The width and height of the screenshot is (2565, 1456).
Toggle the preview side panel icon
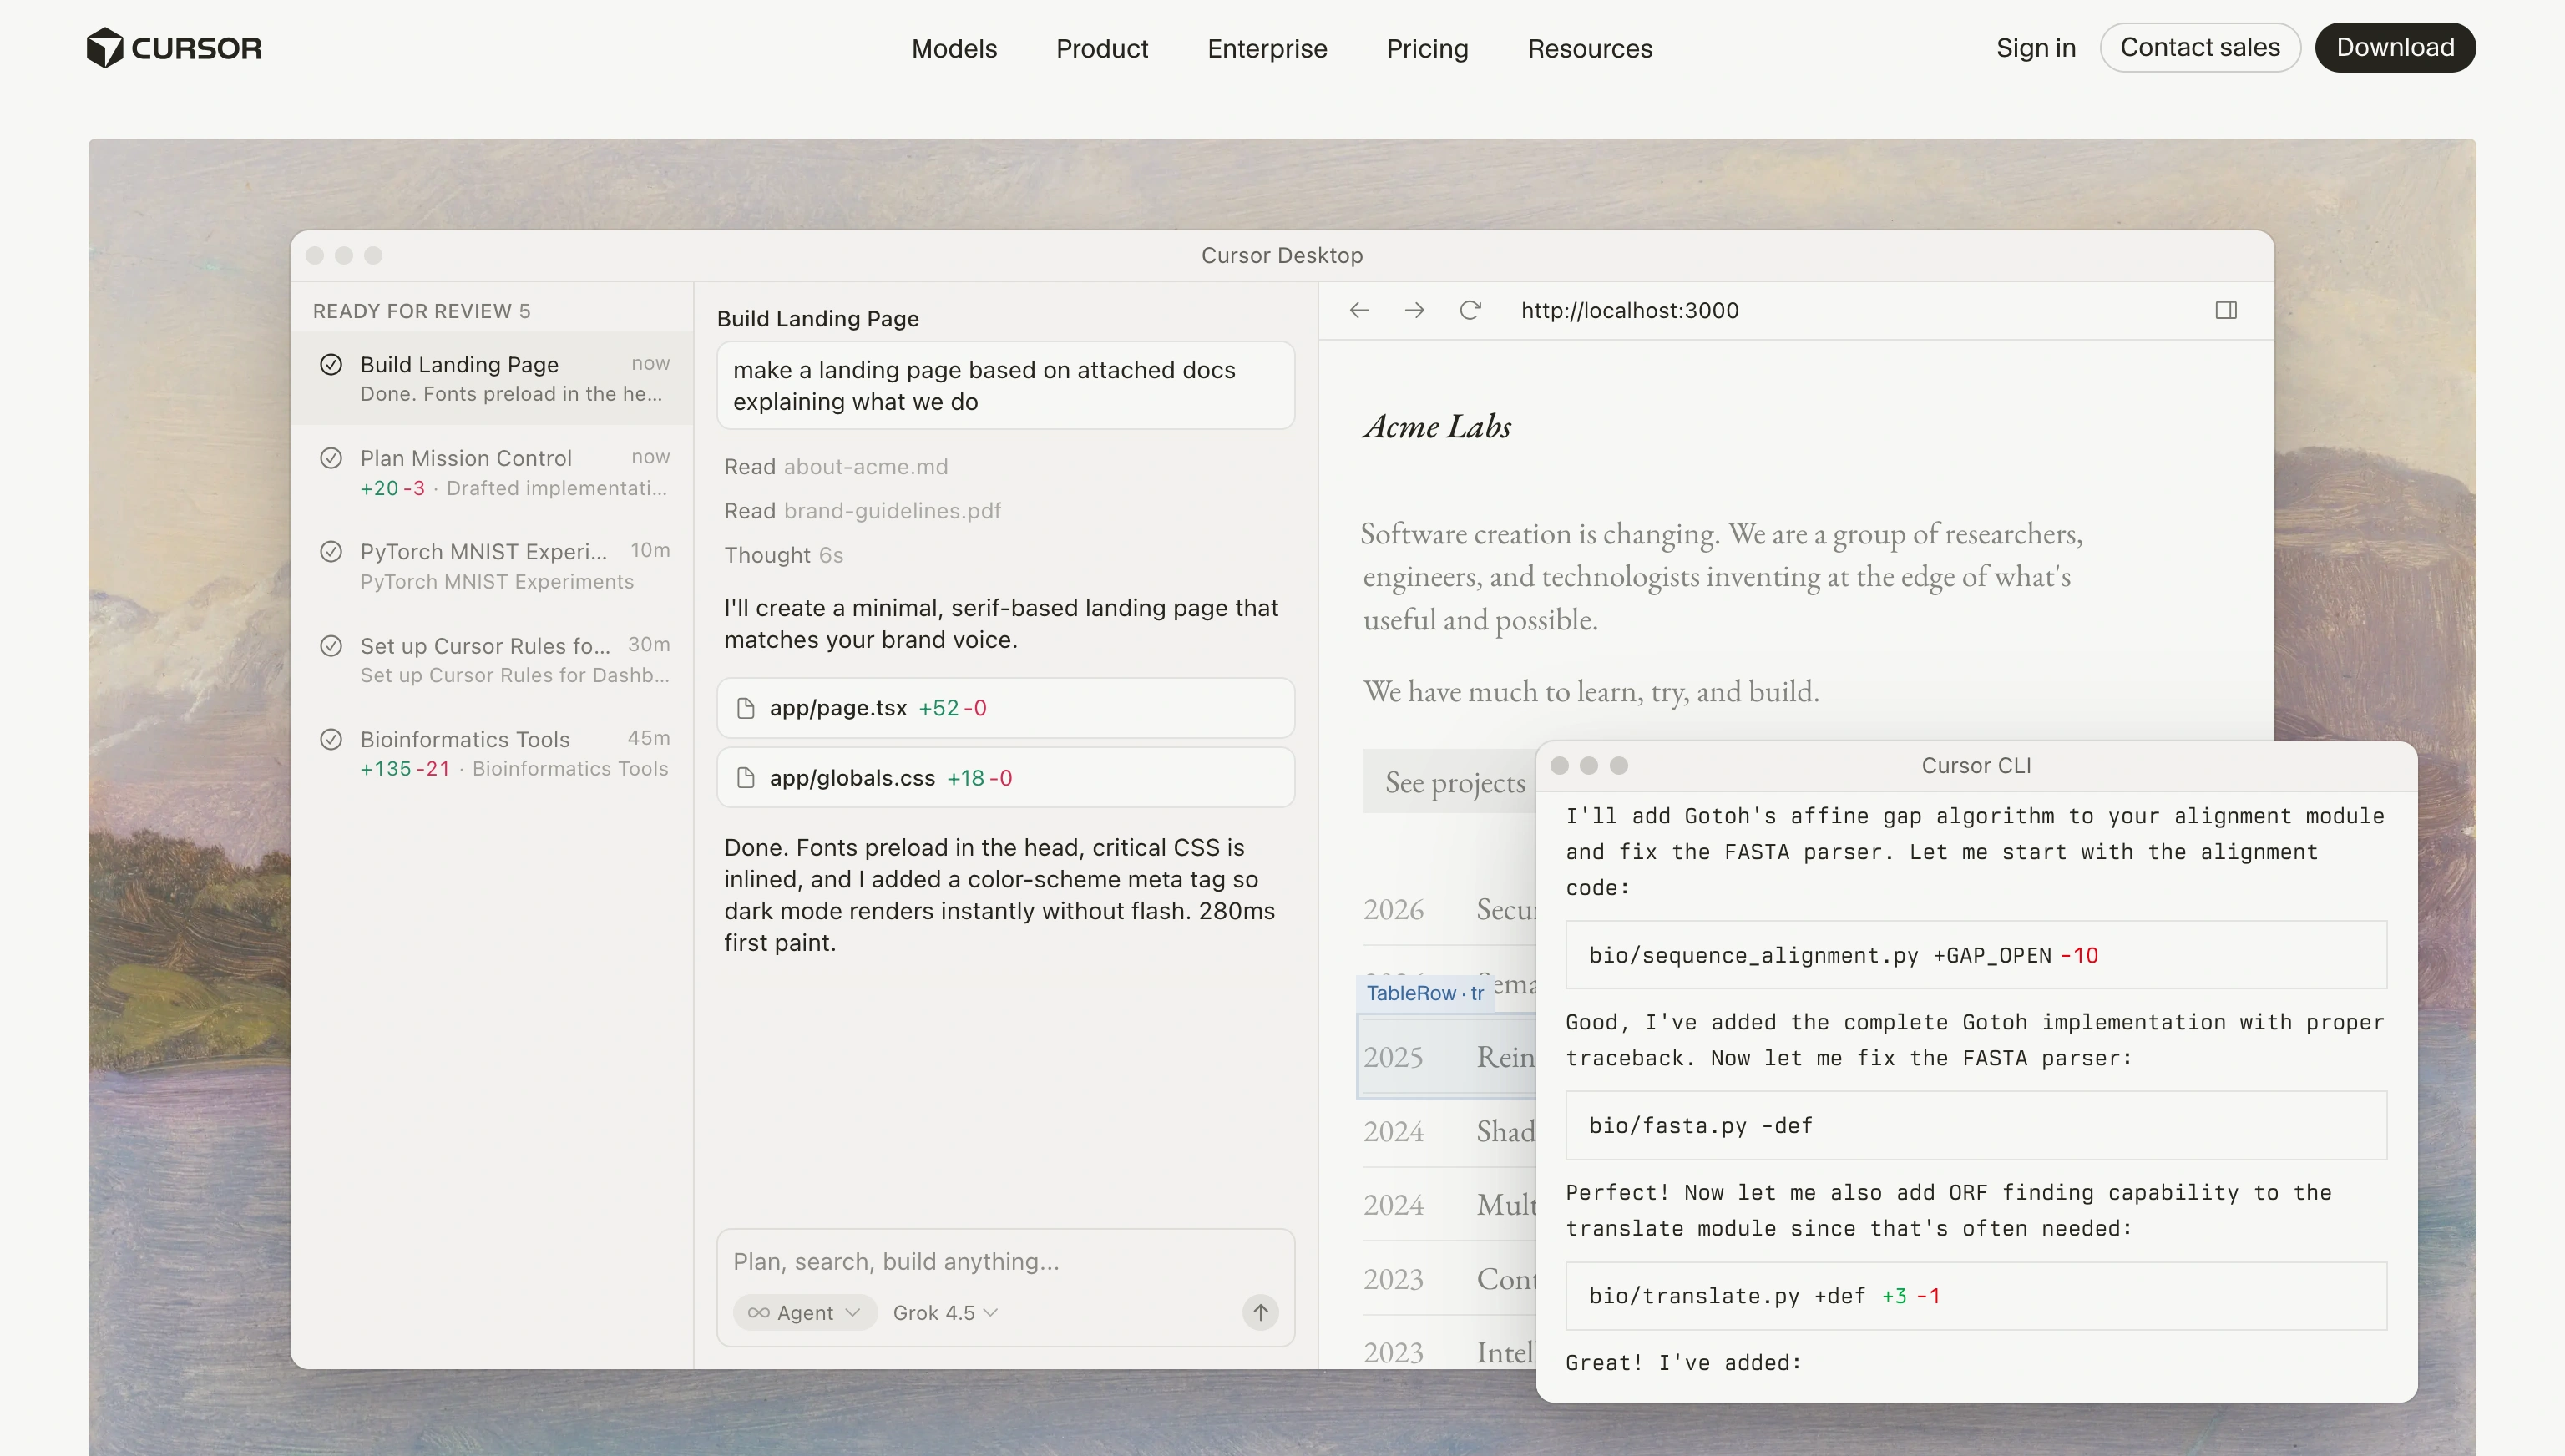coord(2226,310)
